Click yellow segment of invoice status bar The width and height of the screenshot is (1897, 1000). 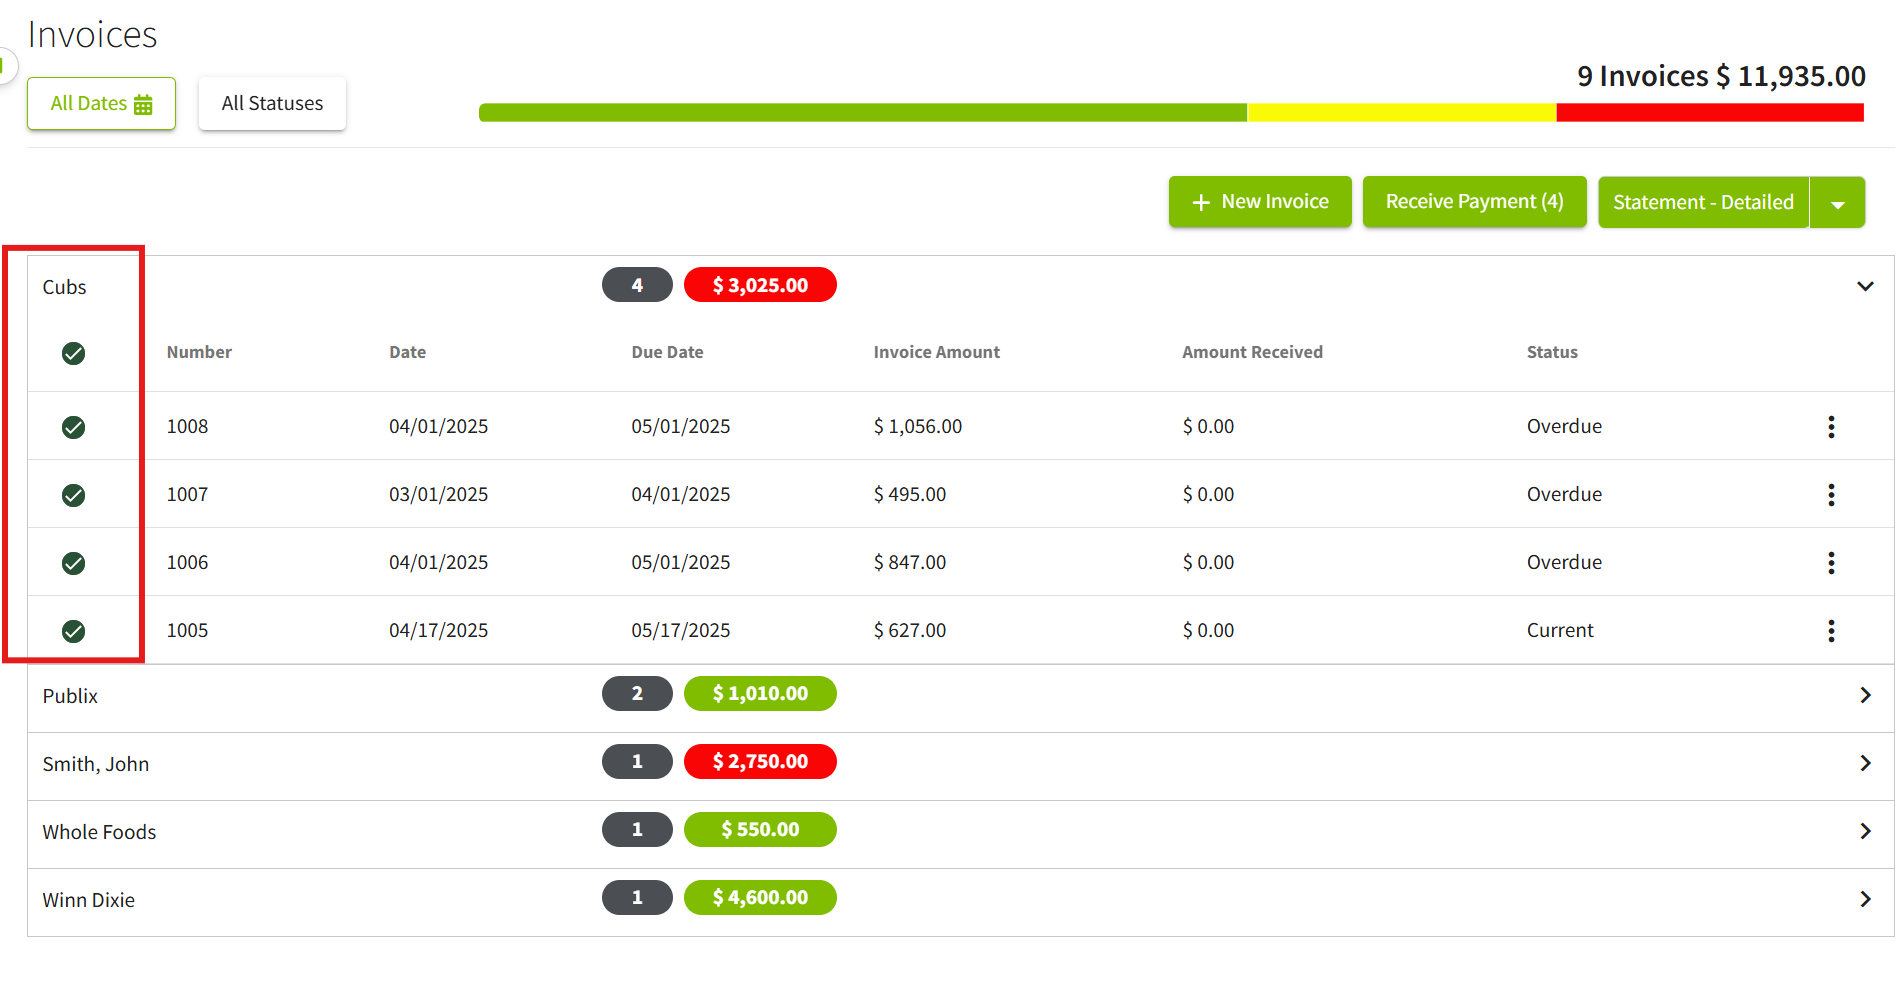tap(1402, 113)
